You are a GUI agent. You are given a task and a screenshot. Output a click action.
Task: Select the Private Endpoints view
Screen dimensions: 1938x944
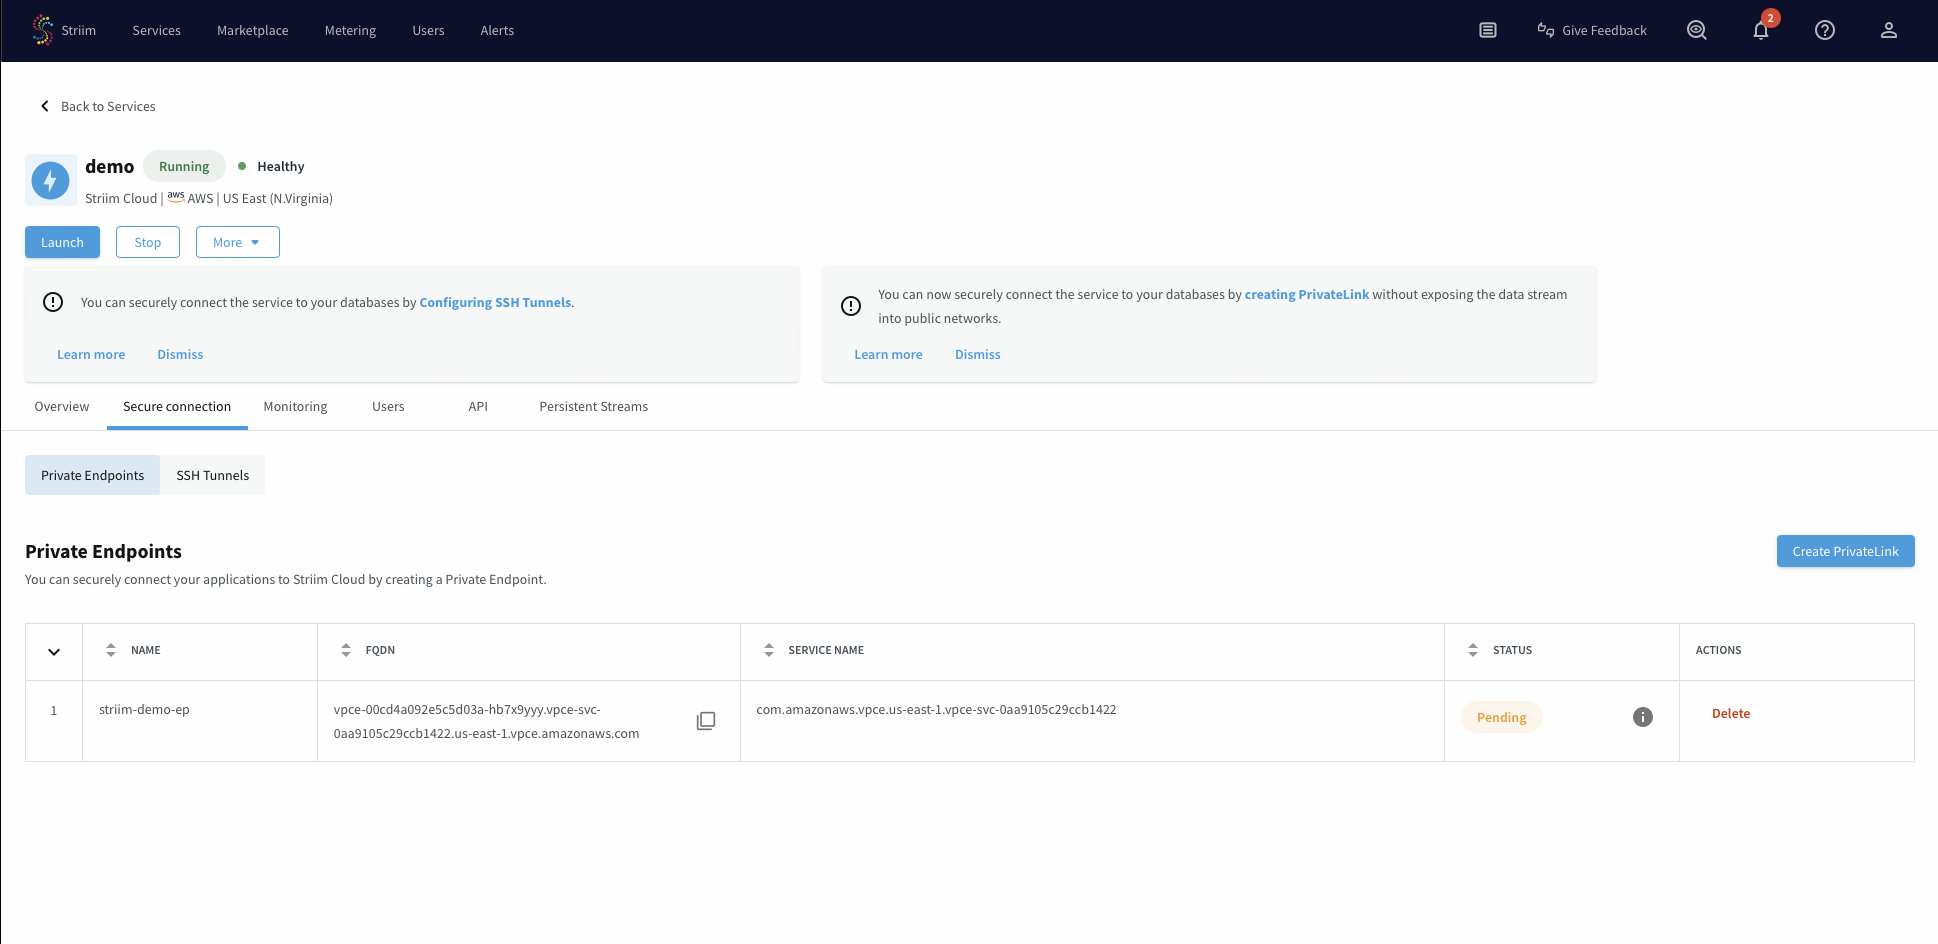(91, 474)
